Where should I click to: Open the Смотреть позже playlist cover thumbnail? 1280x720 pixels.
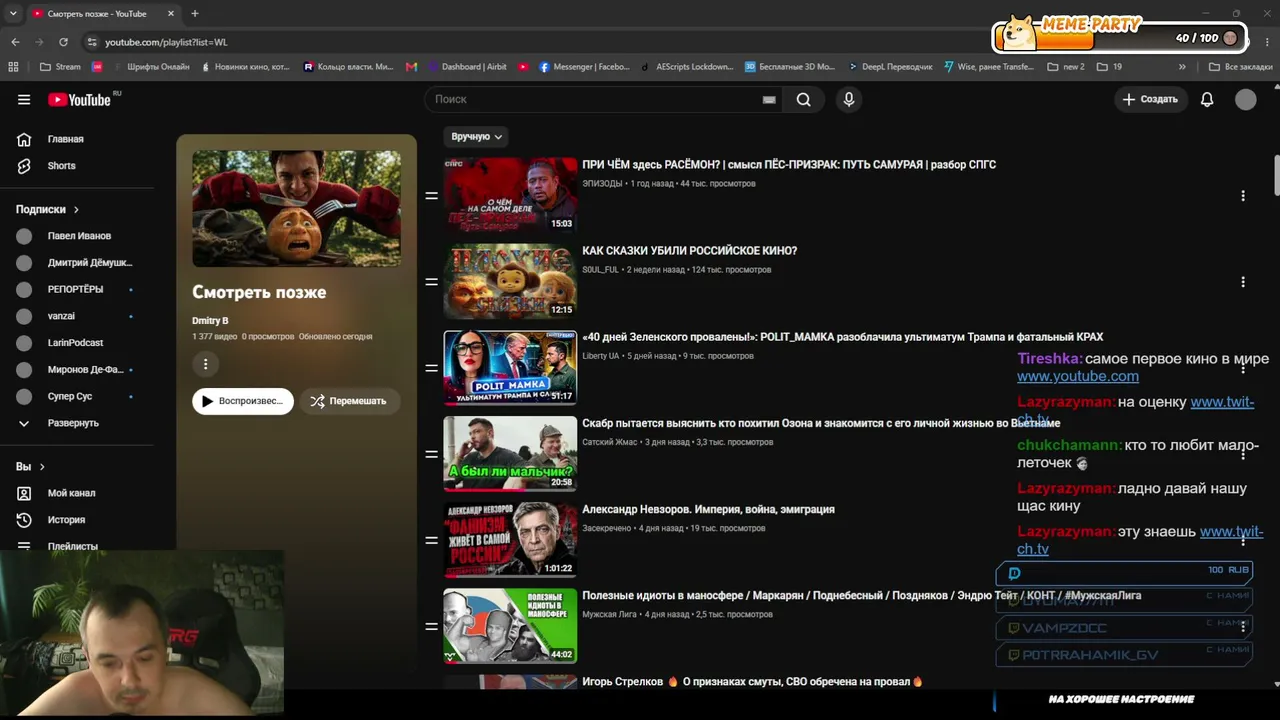pyautogui.click(x=296, y=209)
